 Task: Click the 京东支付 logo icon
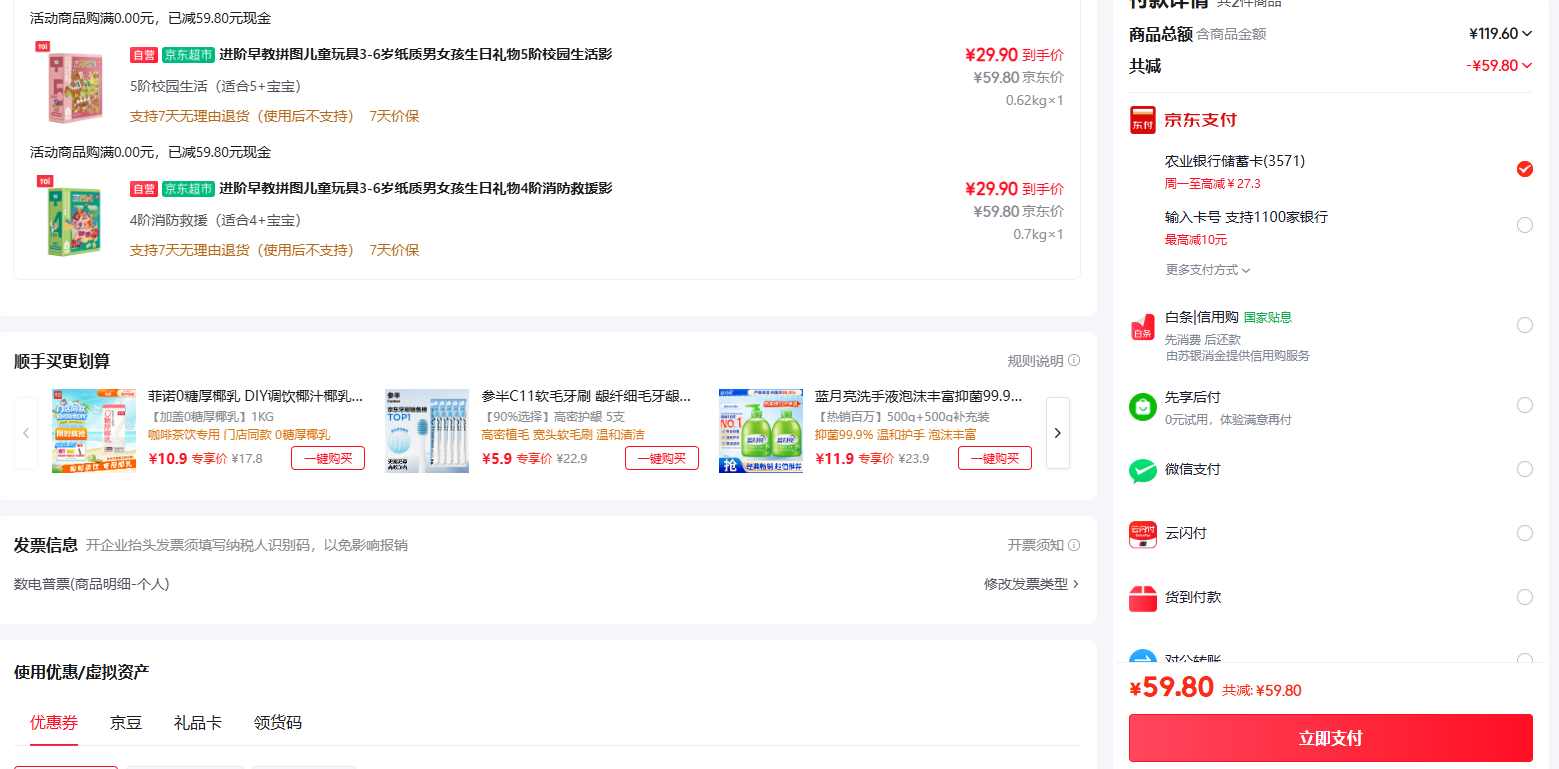pos(1142,120)
